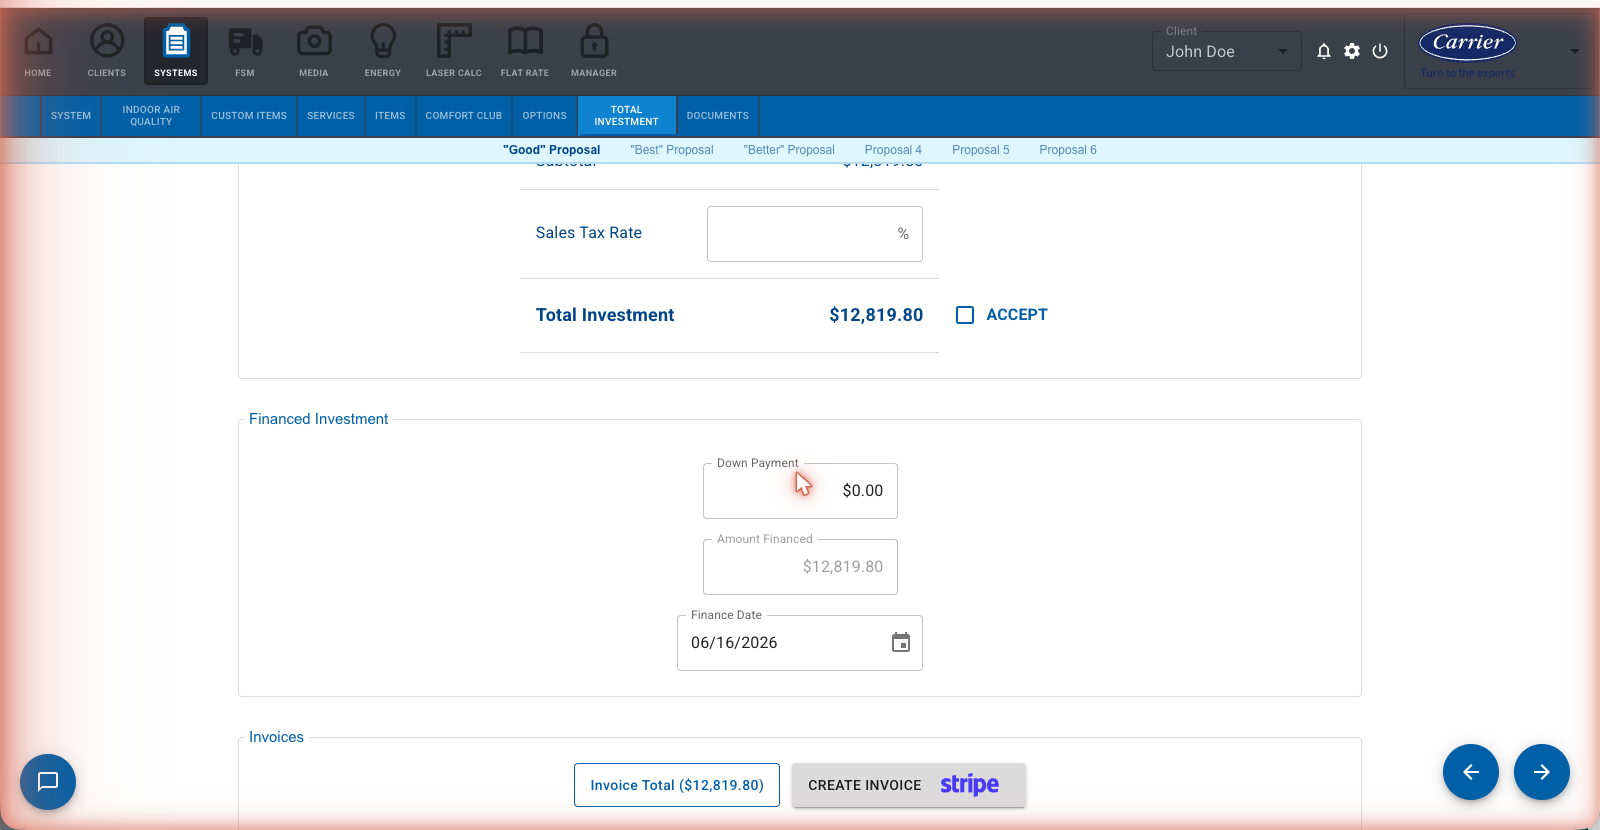Open the FSM truck icon

pyautogui.click(x=245, y=51)
